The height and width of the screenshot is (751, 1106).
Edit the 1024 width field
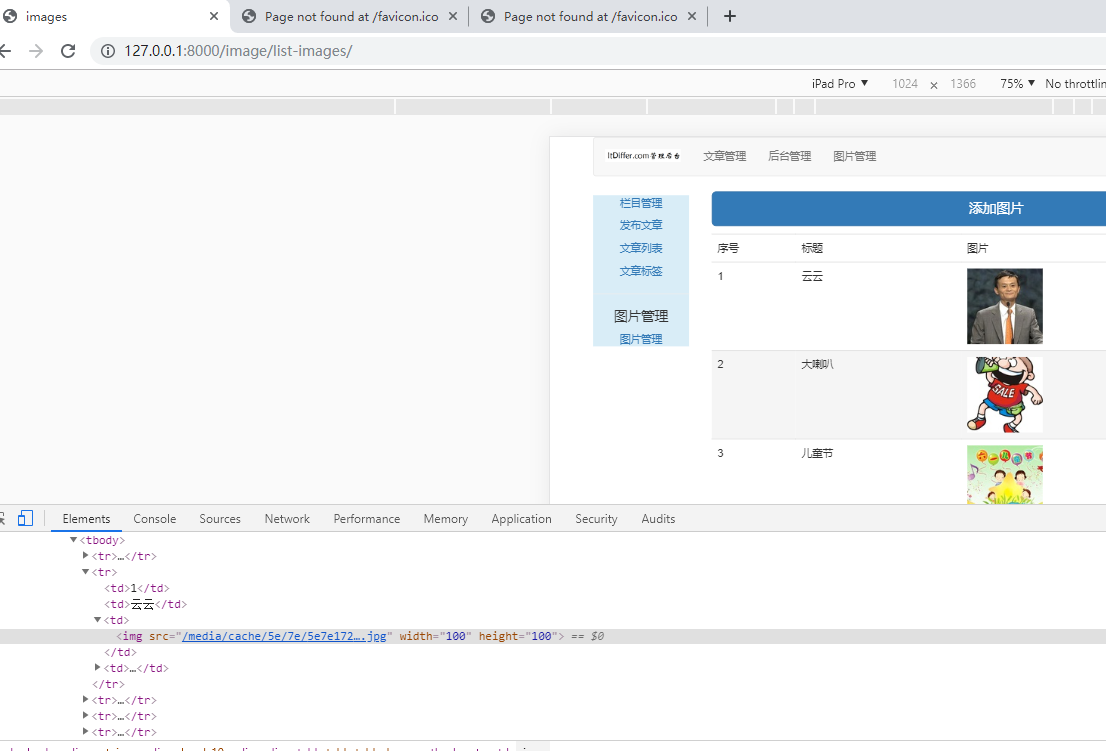click(x=905, y=83)
